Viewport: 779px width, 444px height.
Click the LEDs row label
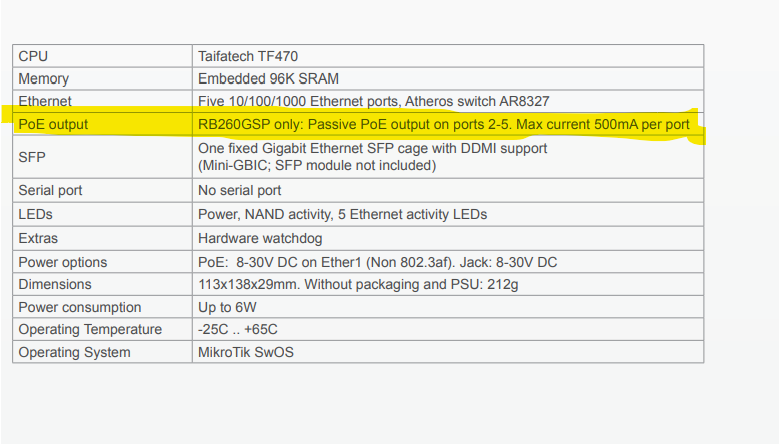37,214
